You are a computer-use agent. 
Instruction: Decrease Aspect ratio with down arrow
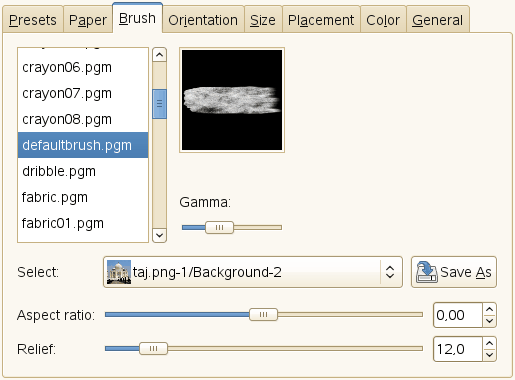tap(489, 321)
